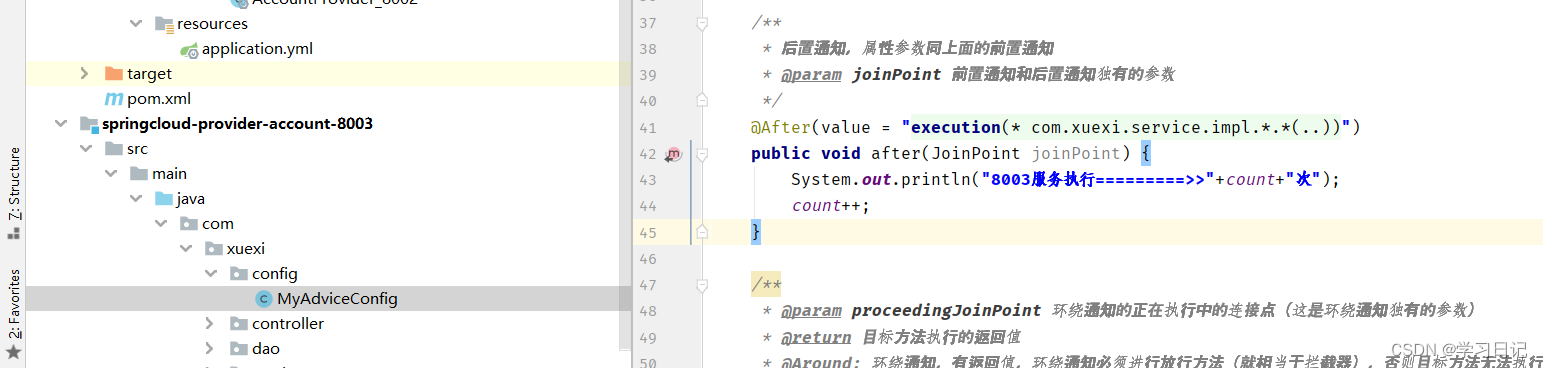Click the Favorites star icon
This screenshot has width=1543, height=368.
[13, 353]
